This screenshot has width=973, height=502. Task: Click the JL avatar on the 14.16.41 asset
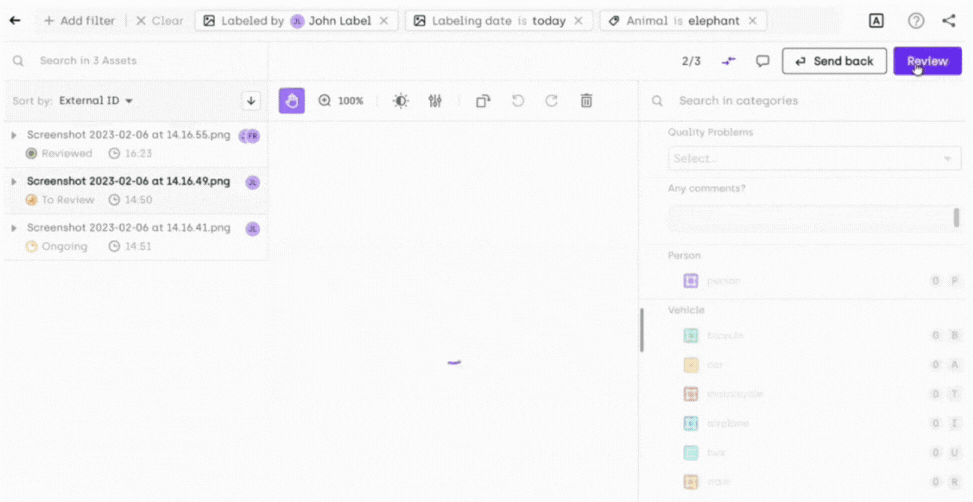253,229
